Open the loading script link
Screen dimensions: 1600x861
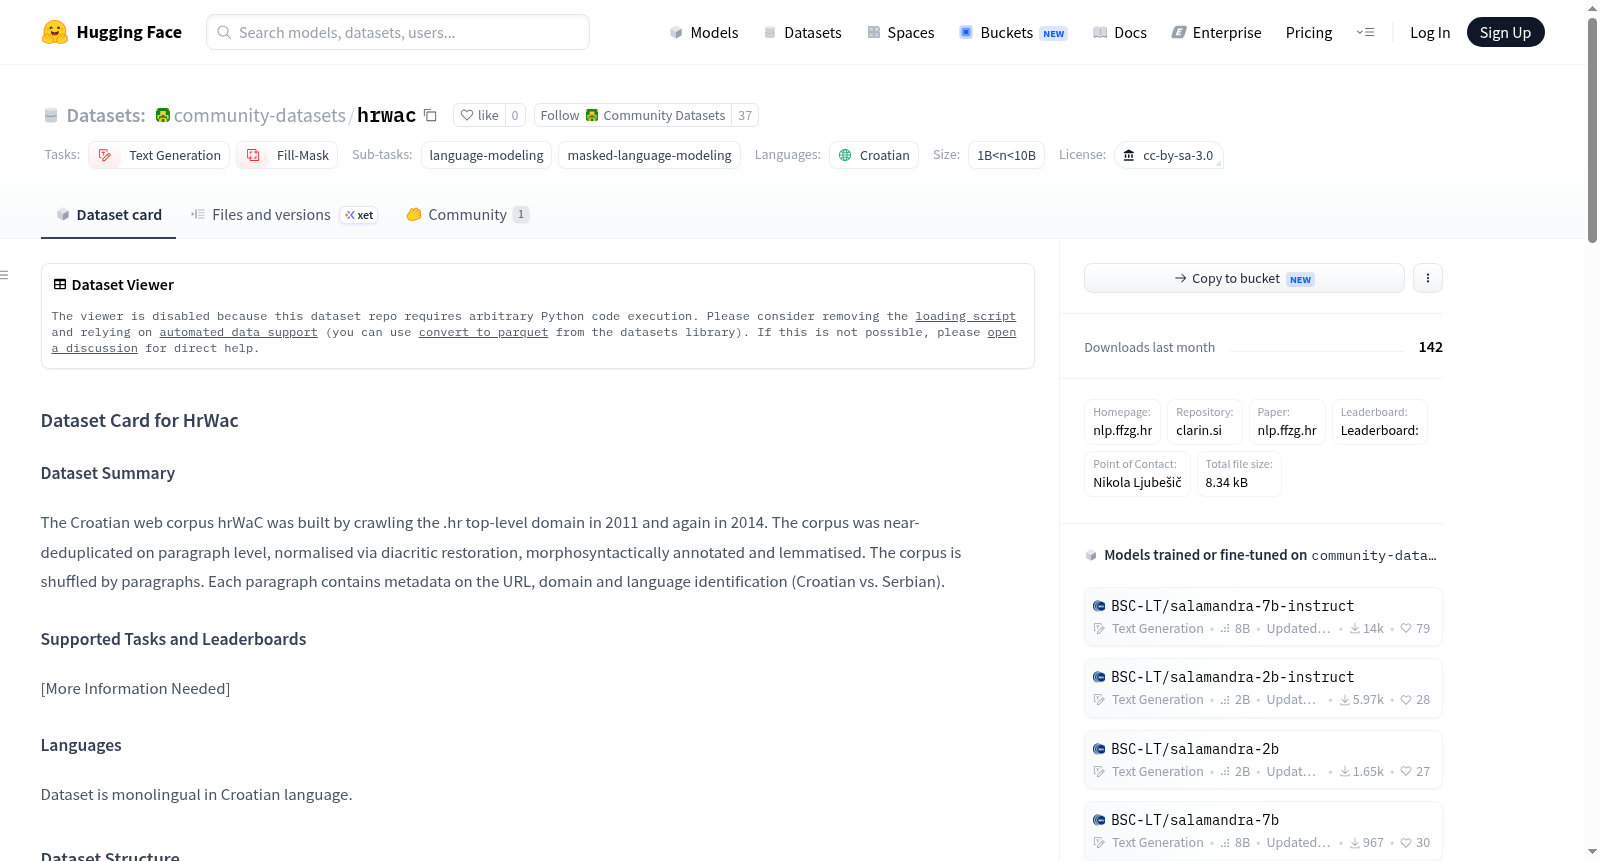[x=965, y=316]
